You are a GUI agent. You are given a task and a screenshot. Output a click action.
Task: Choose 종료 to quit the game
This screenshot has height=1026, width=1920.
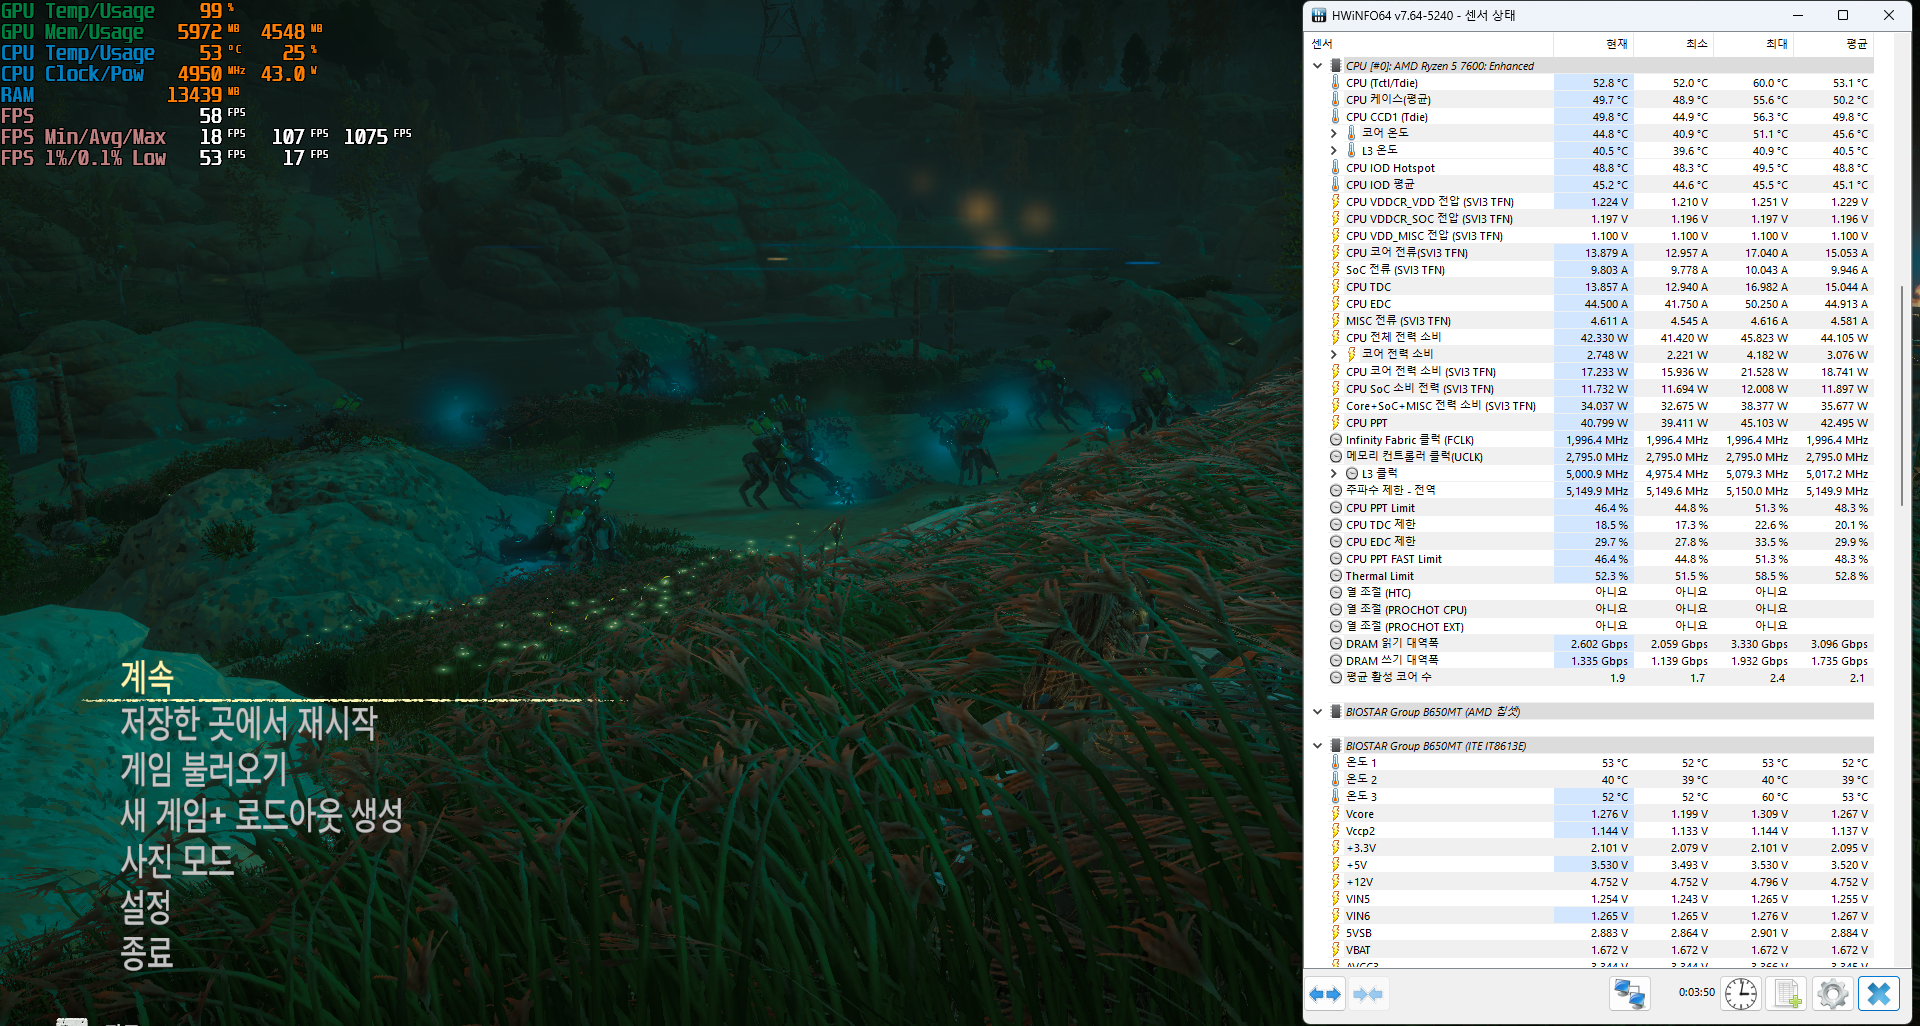146,953
